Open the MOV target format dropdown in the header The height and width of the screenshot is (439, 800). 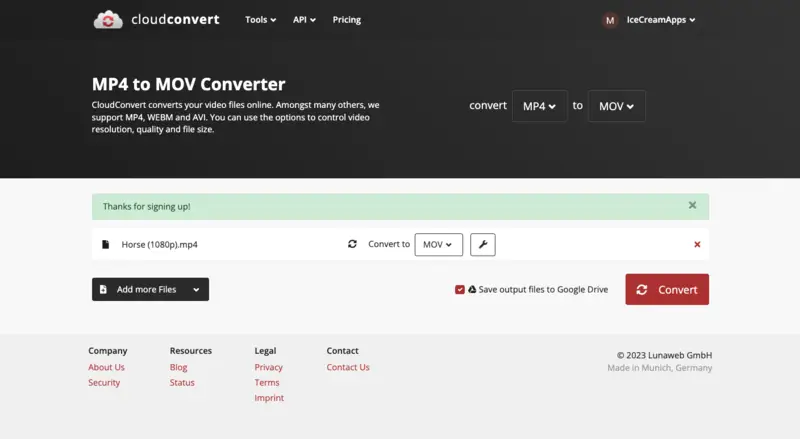[x=616, y=106]
